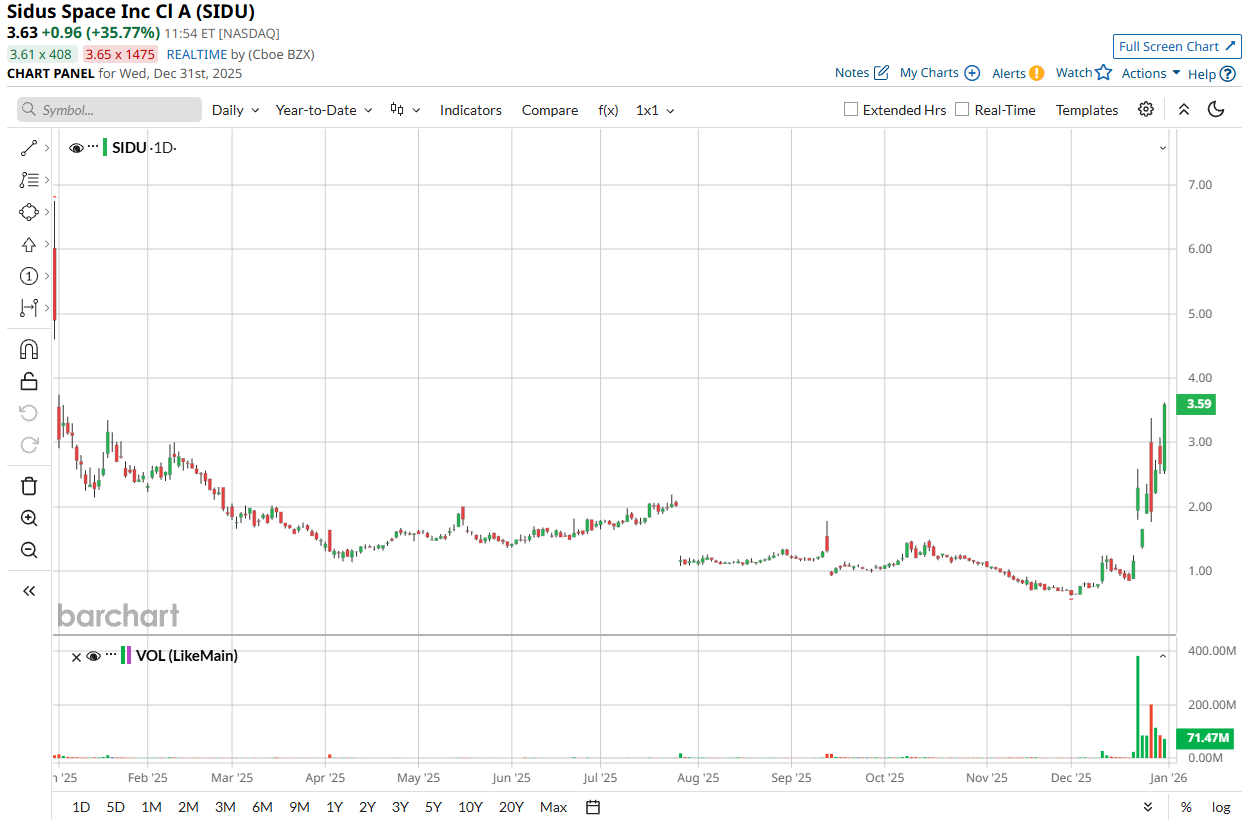Select the arrow marker tool icon
Image resolution: width=1248 pixels, height=820 pixels.
(28, 244)
